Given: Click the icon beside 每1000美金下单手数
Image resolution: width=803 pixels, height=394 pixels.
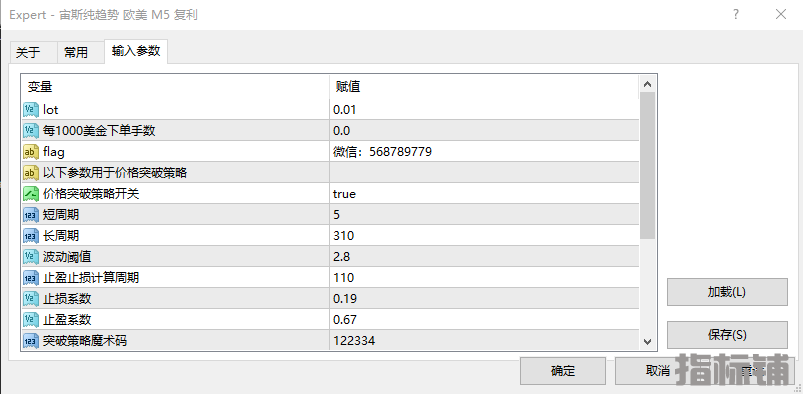Looking at the screenshot, I should tap(31, 131).
